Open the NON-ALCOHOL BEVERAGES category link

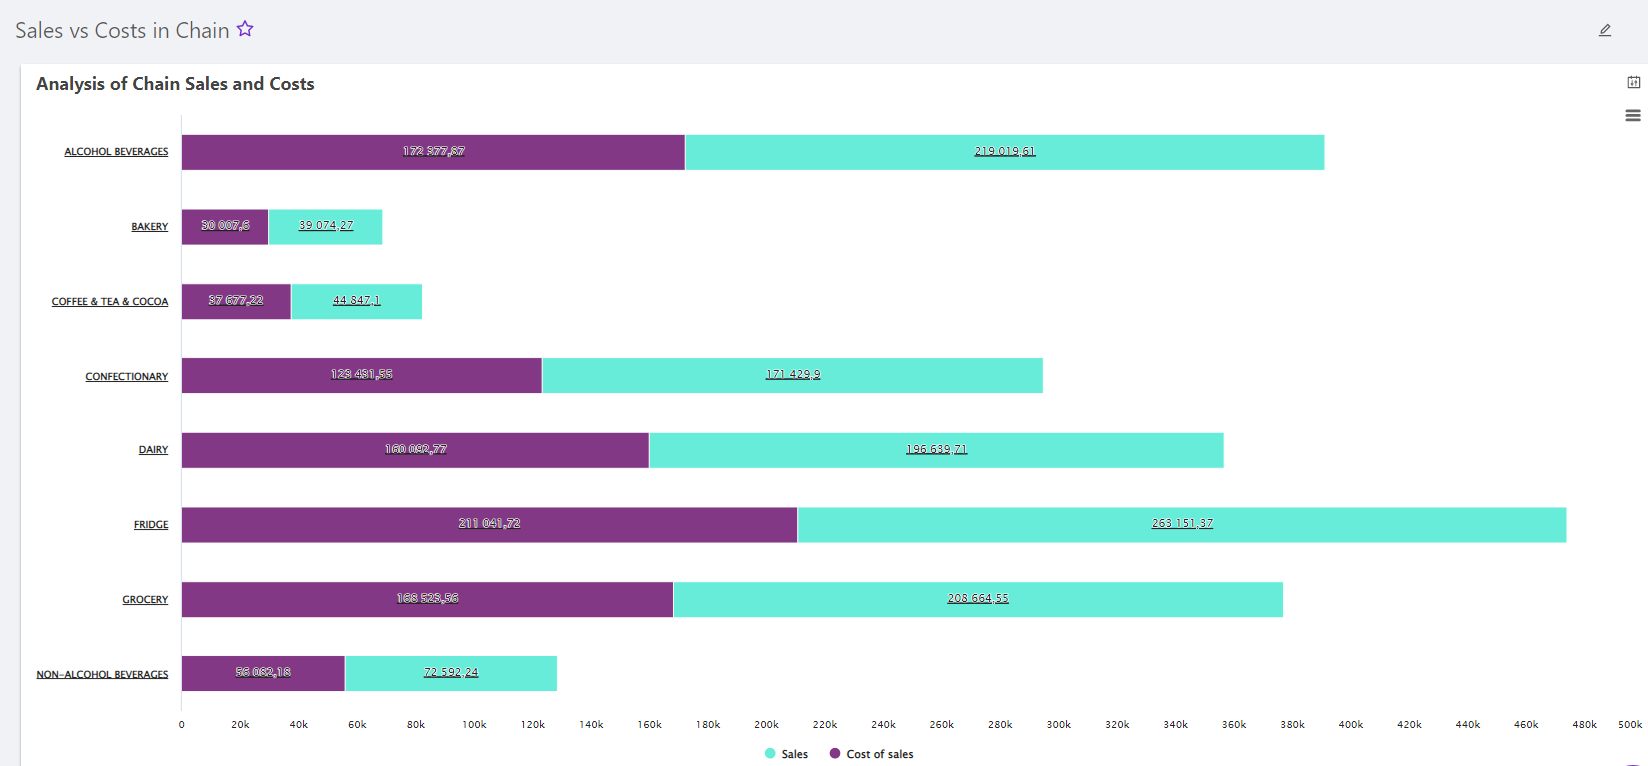tap(102, 675)
